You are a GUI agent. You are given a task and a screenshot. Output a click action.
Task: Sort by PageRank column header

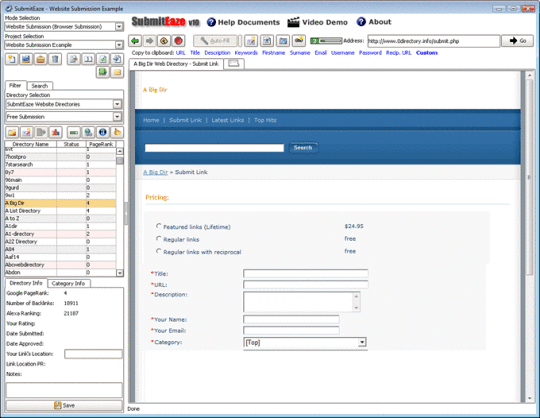tap(101, 144)
